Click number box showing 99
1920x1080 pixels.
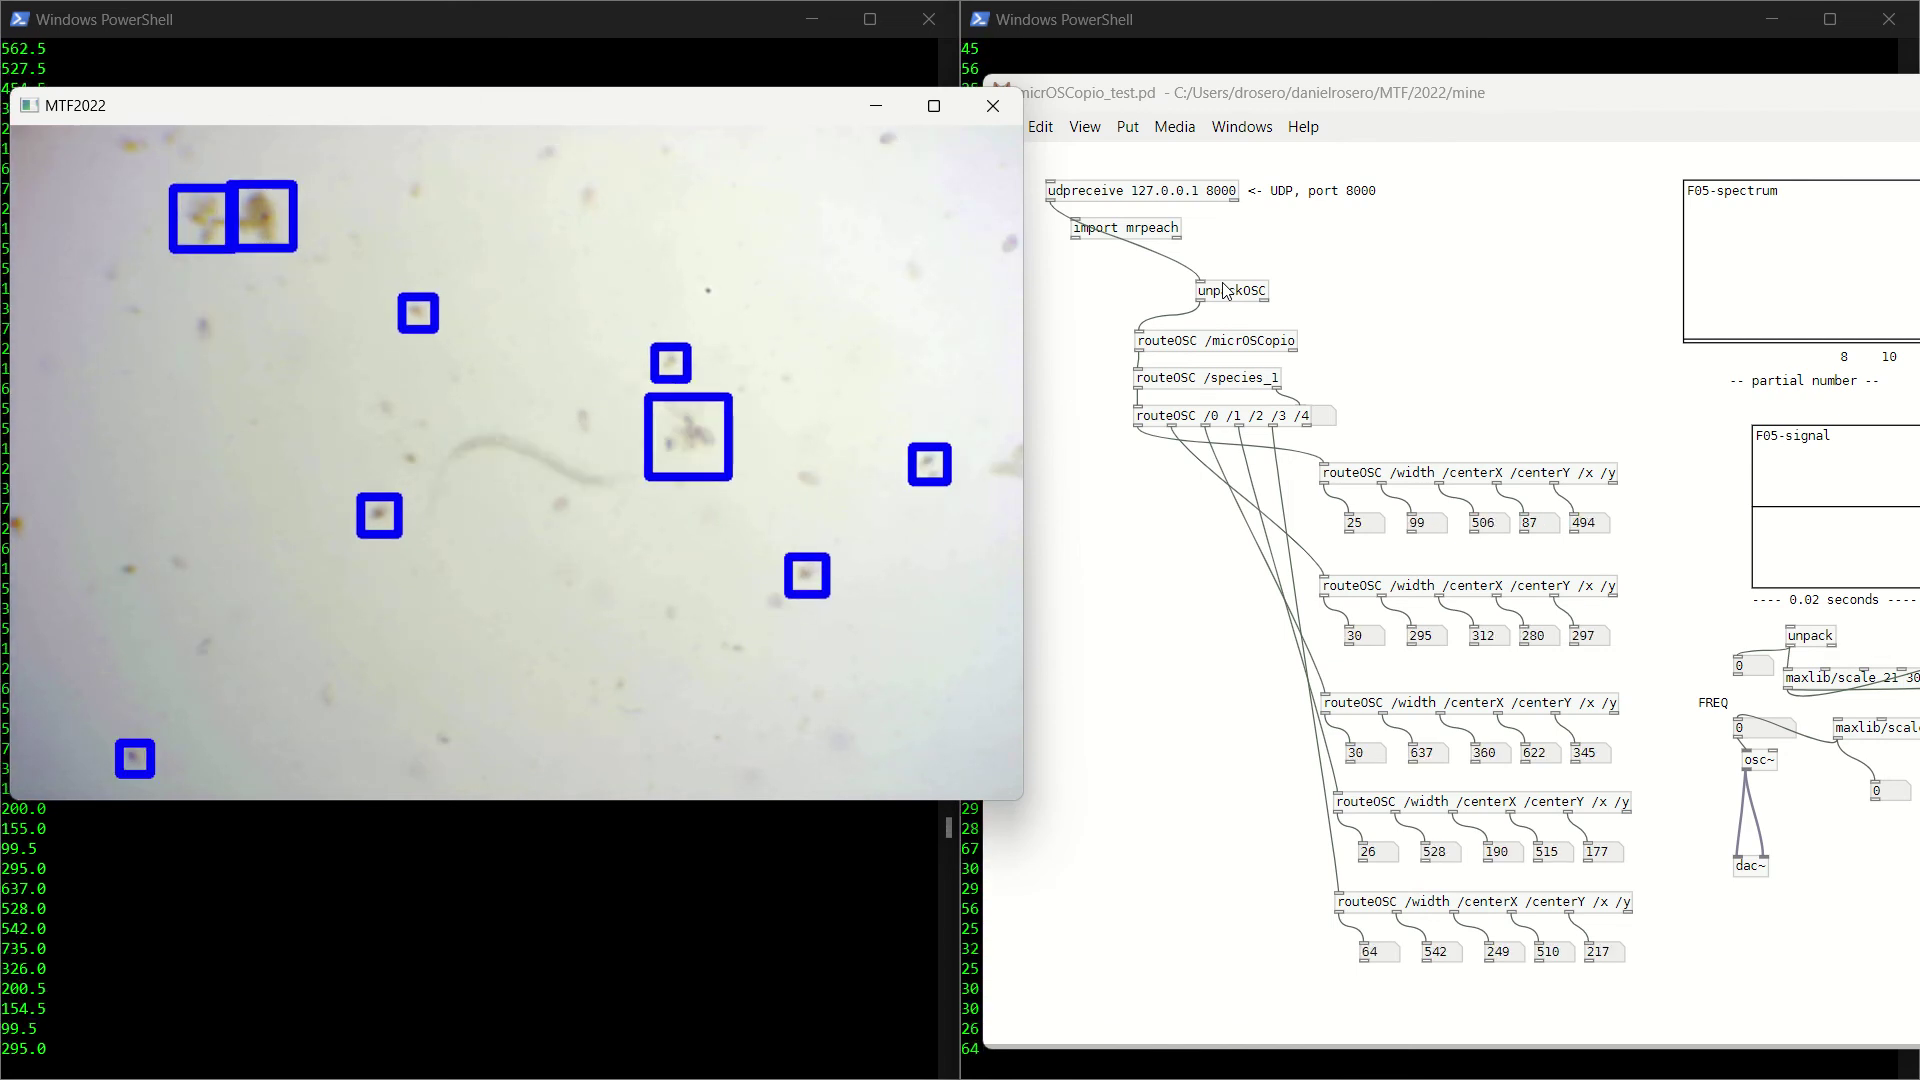pos(1427,523)
